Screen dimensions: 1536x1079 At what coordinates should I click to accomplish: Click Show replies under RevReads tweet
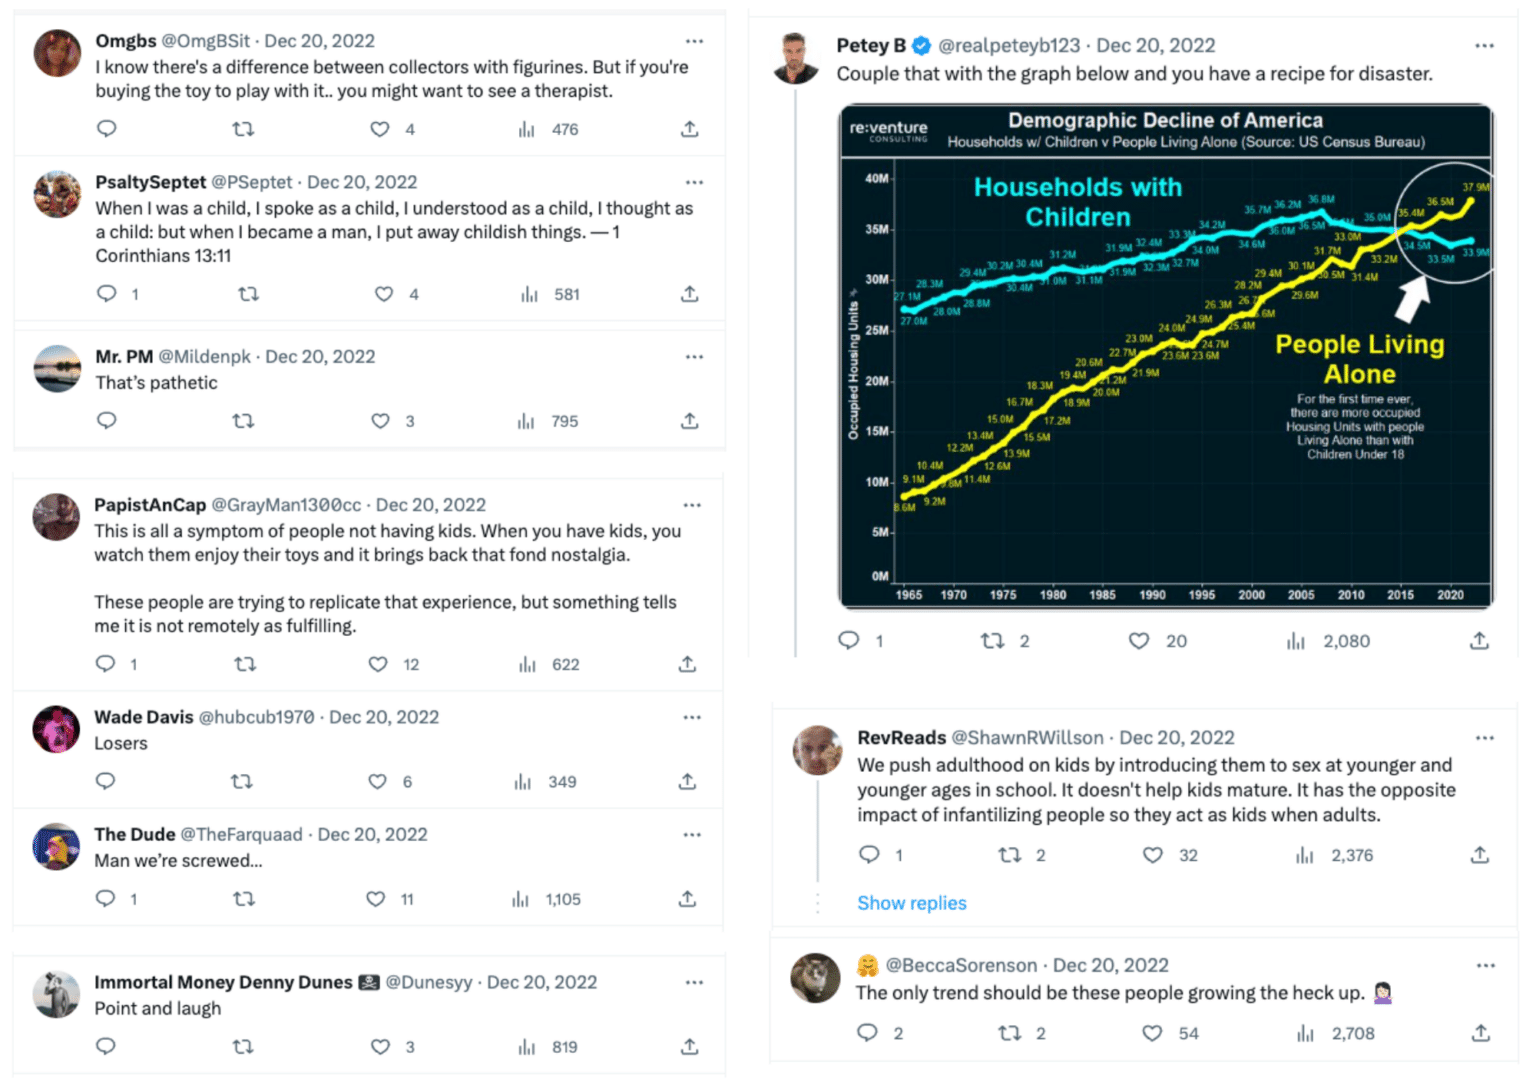pyautogui.click(x=912, y=903)
